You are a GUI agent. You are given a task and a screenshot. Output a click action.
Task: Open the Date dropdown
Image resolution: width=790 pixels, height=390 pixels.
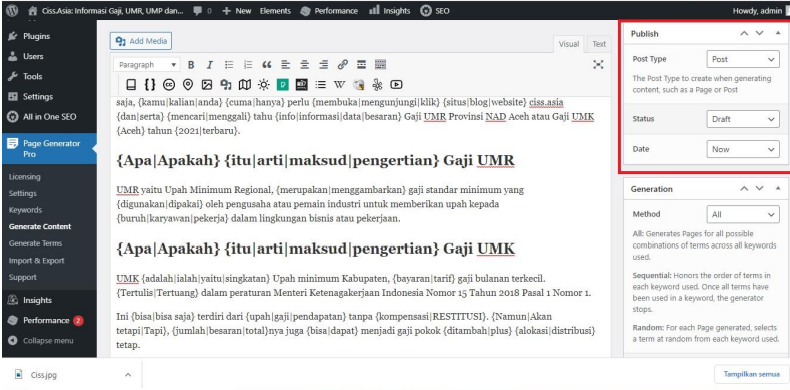743,149
